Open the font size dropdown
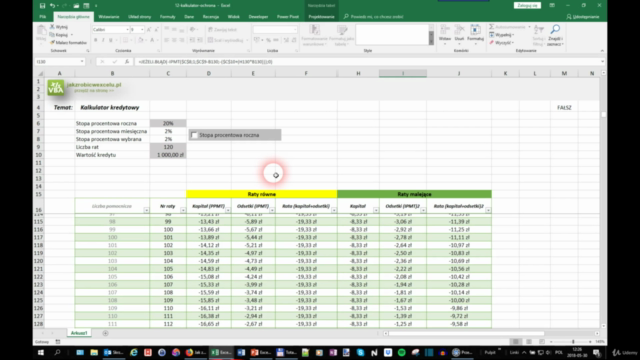This screenshot has height=360, width=640. click(142, 29)
